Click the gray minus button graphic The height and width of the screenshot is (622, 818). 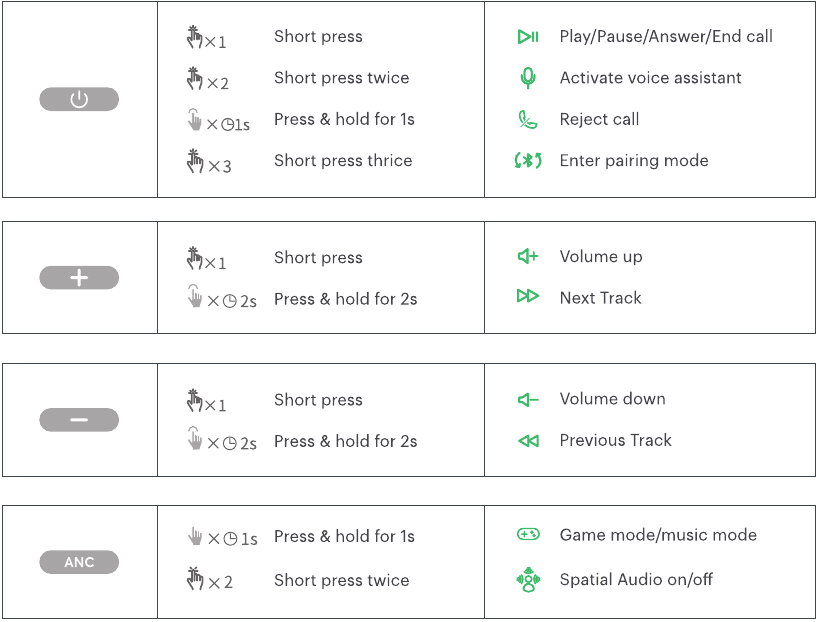pos(79,420)
